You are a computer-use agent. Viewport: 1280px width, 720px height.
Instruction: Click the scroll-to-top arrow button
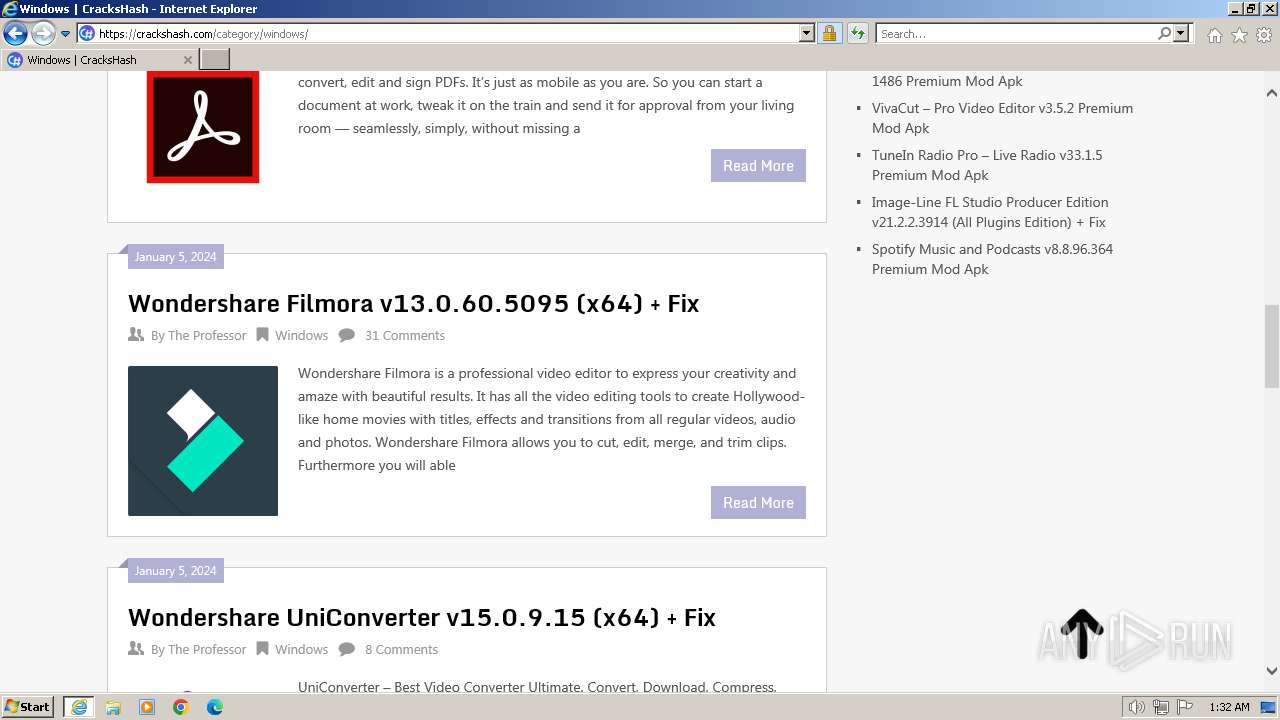(1081, 634)
